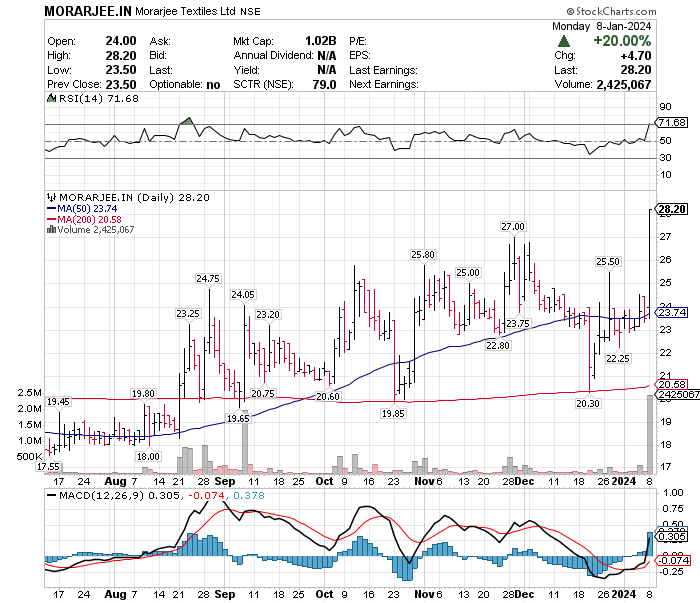700x603 pixels.
Task: Click the 25.50 high price label
Action: (x=608, y=262)
